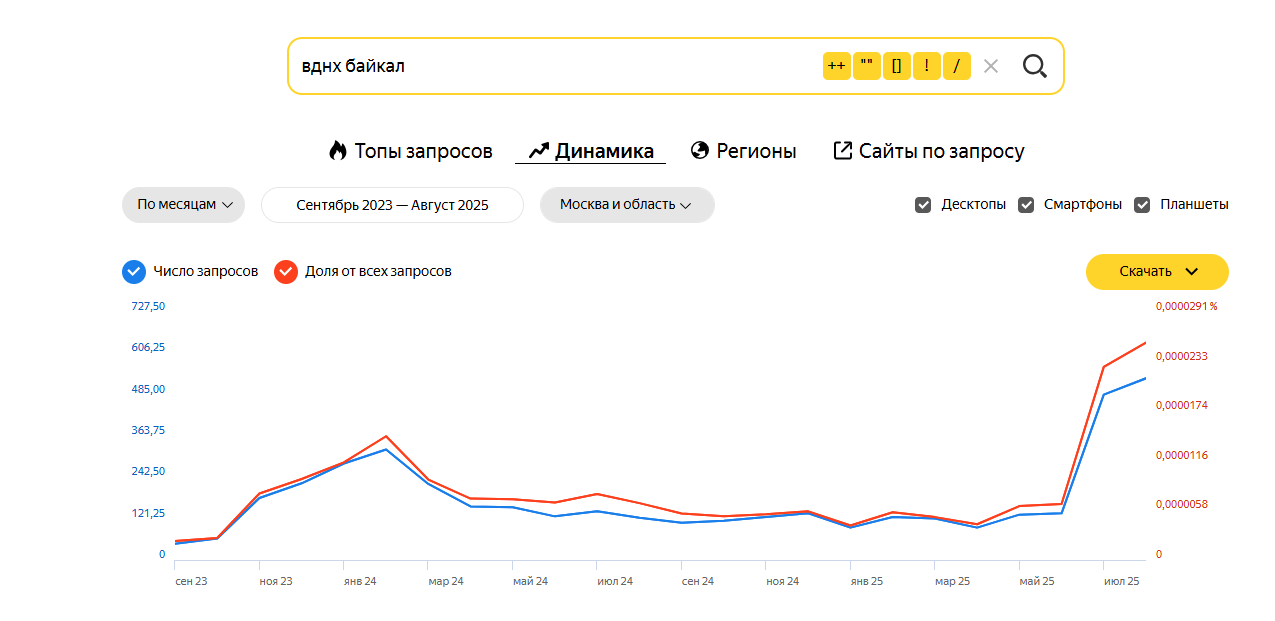Expand the Скачать download dropdown
This screenshot has height=621, width=1275.
(x=1157, y=271)
